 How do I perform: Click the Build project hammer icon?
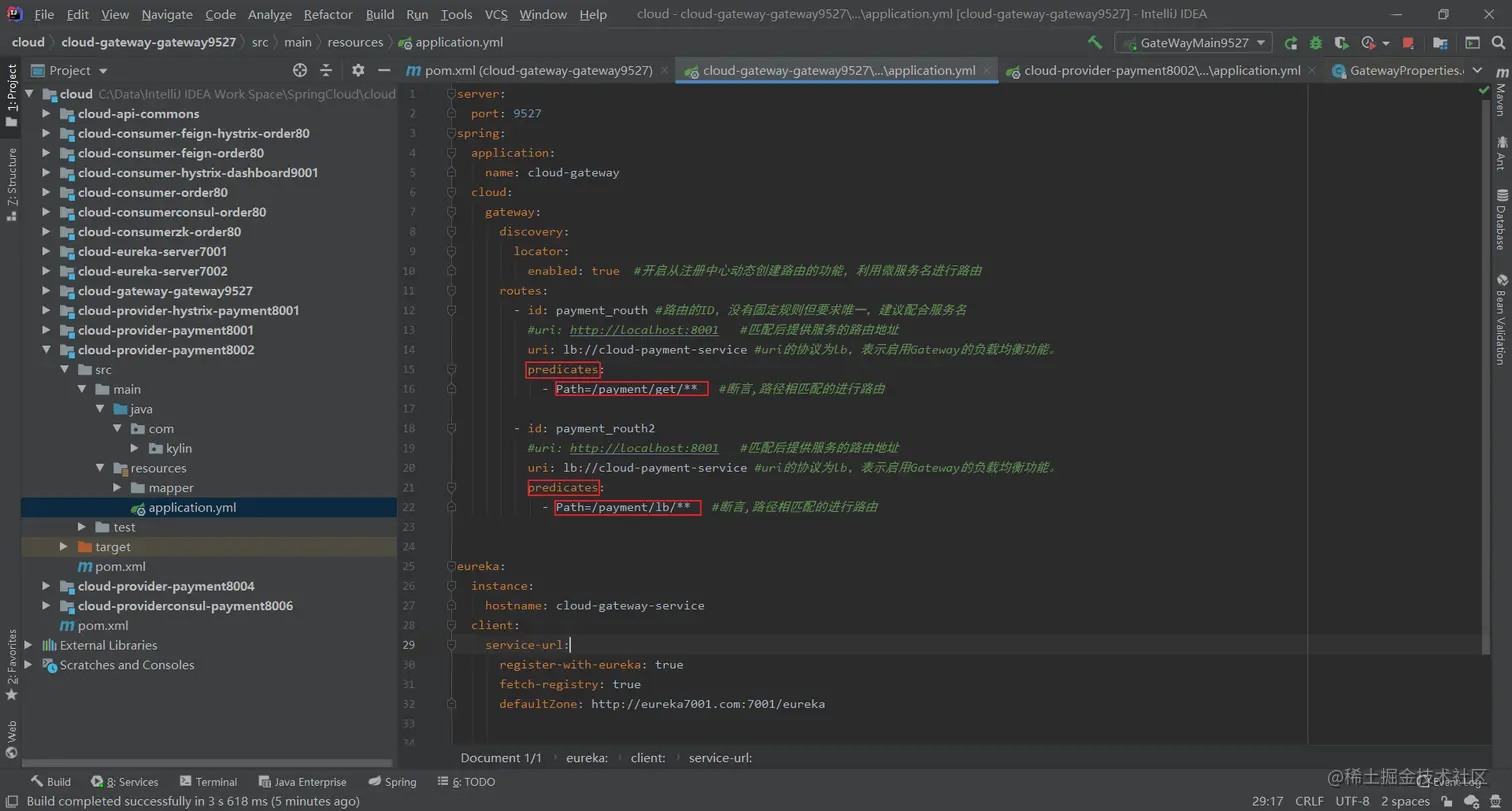pyautogui.click(x=1095, y=43)
